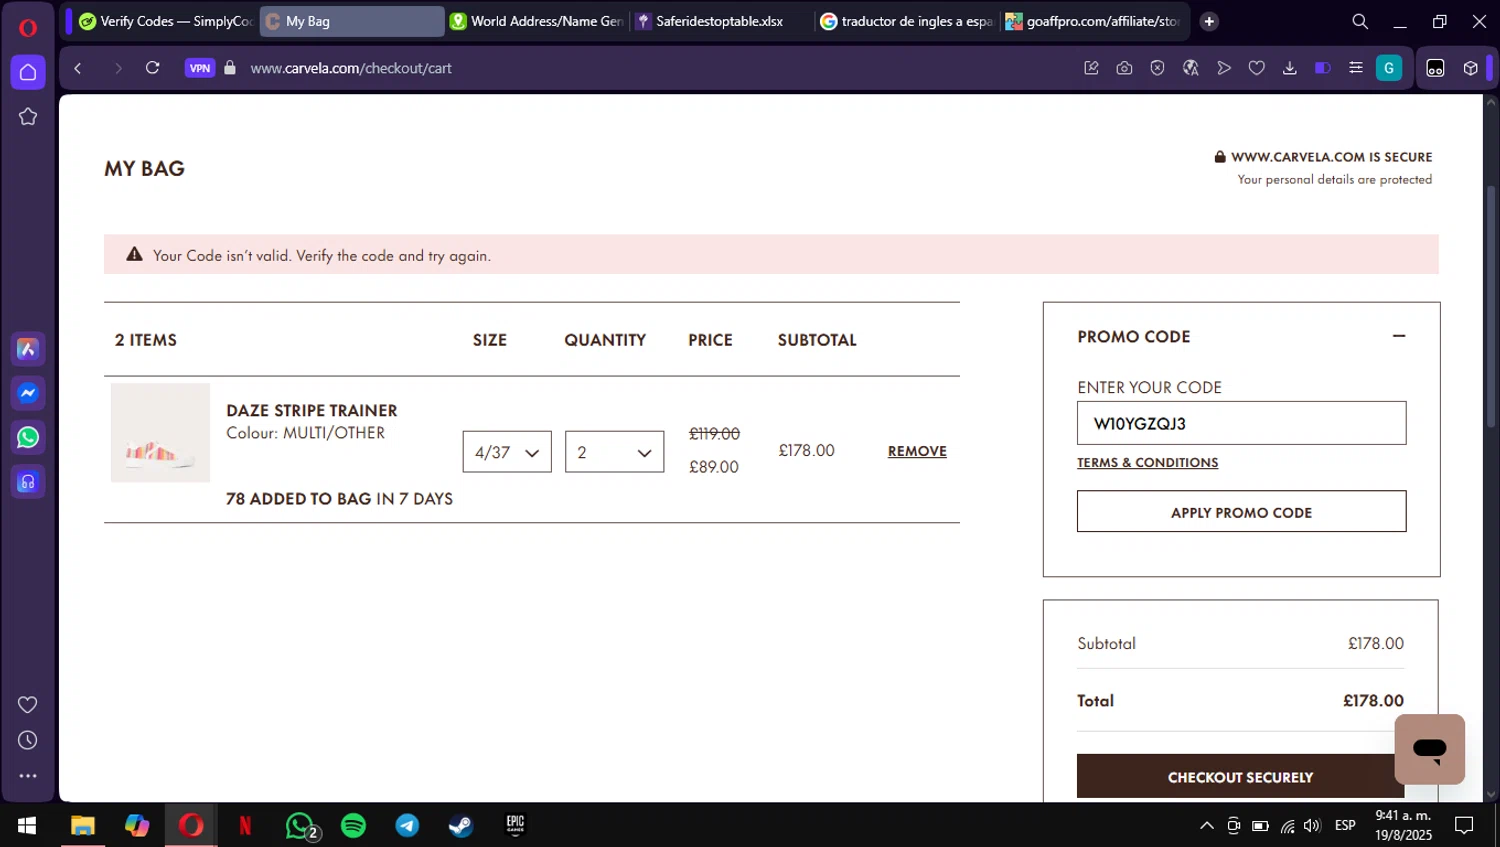
Task: Open bookmarks star in Opera sidebar
Action: pyautogui.click(x=28, y=117)
